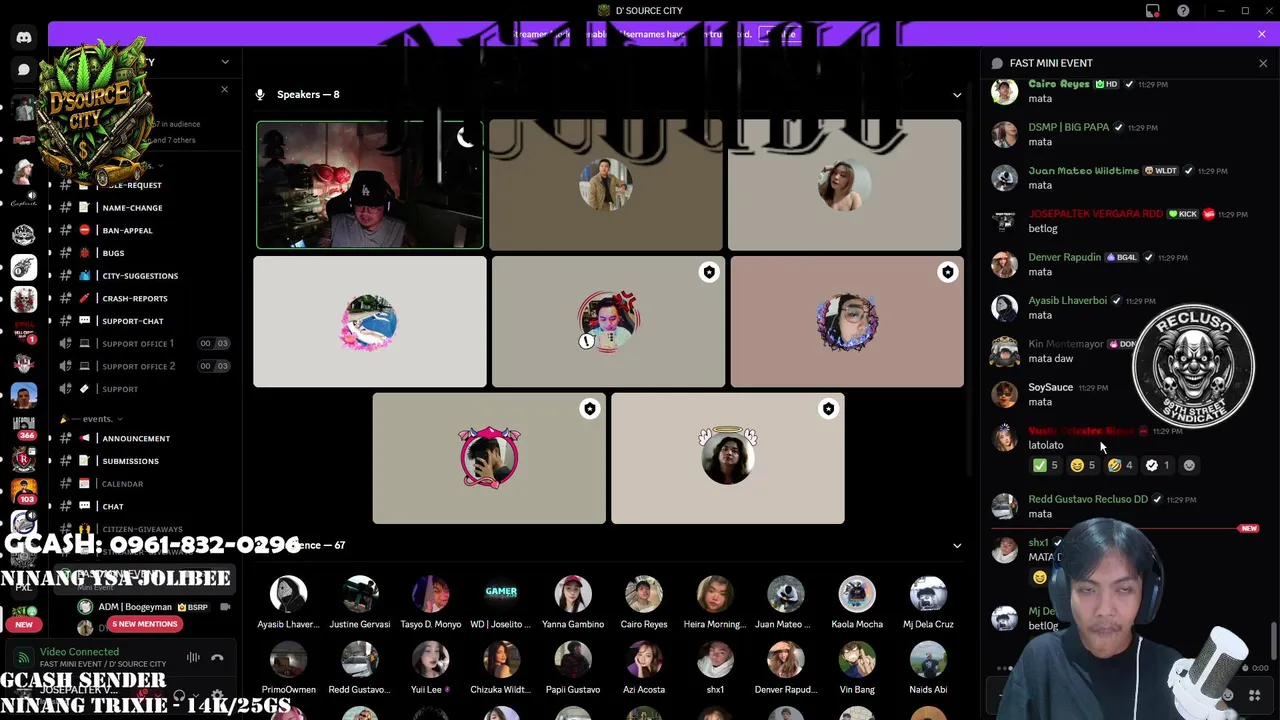Open audience member Yanna Gambino's avatar

tap(573, 594)
